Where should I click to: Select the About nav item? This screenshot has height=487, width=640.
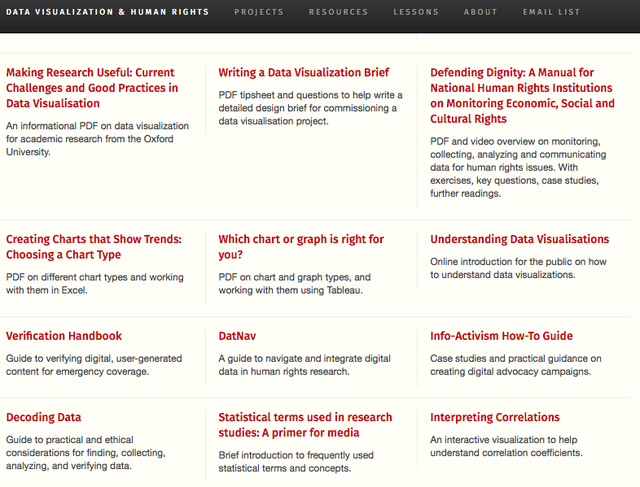pyautogui.click(x=480, y=12)
